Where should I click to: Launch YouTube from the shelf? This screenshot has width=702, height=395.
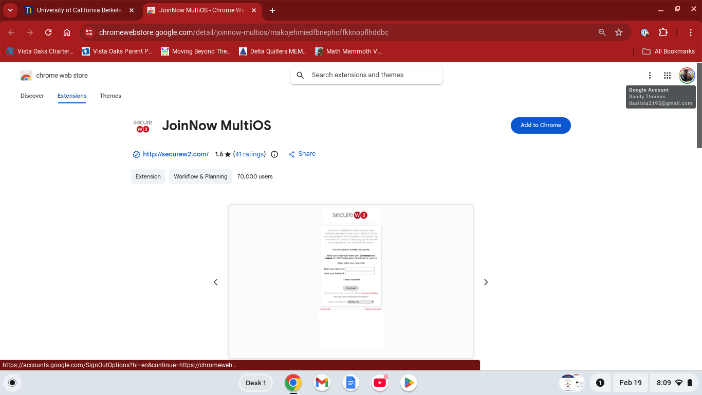point(380,383)
